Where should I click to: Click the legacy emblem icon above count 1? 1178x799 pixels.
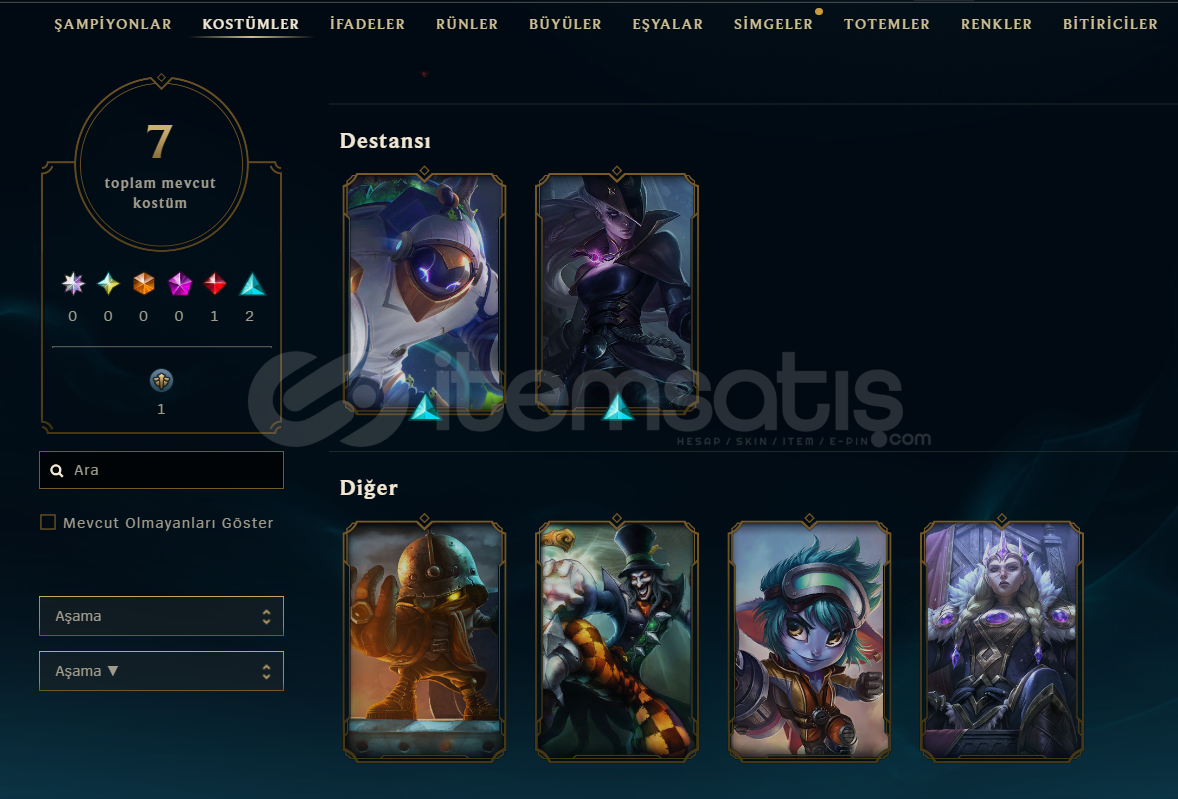(161, 381)
